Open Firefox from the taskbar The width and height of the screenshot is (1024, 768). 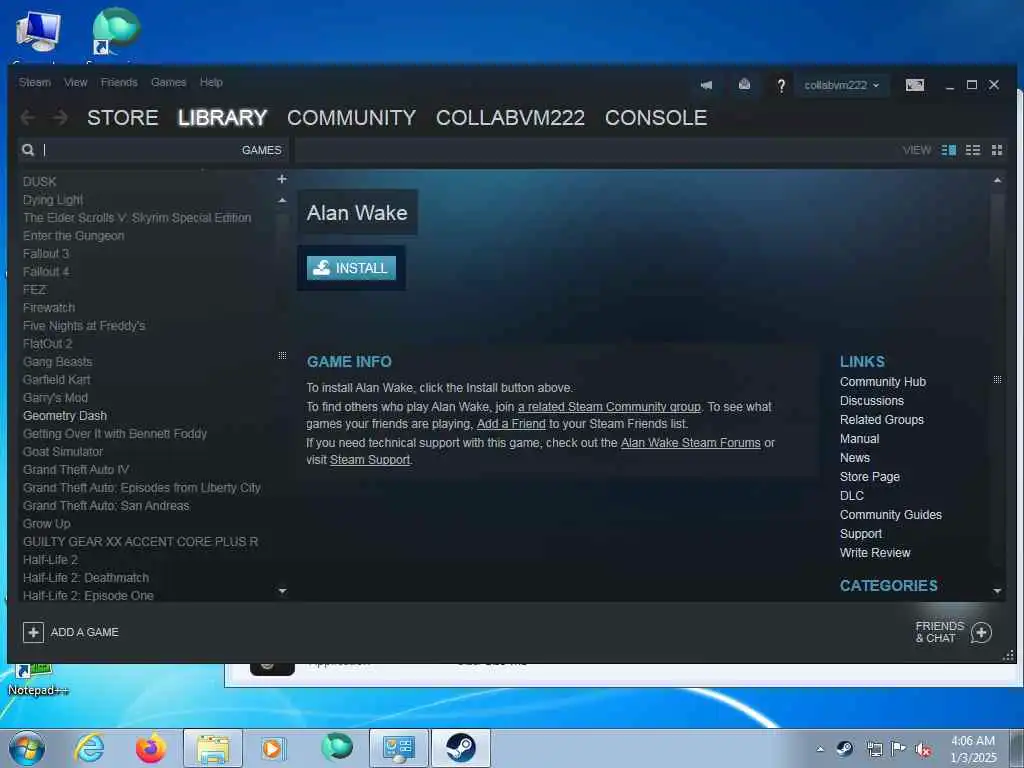151,748
